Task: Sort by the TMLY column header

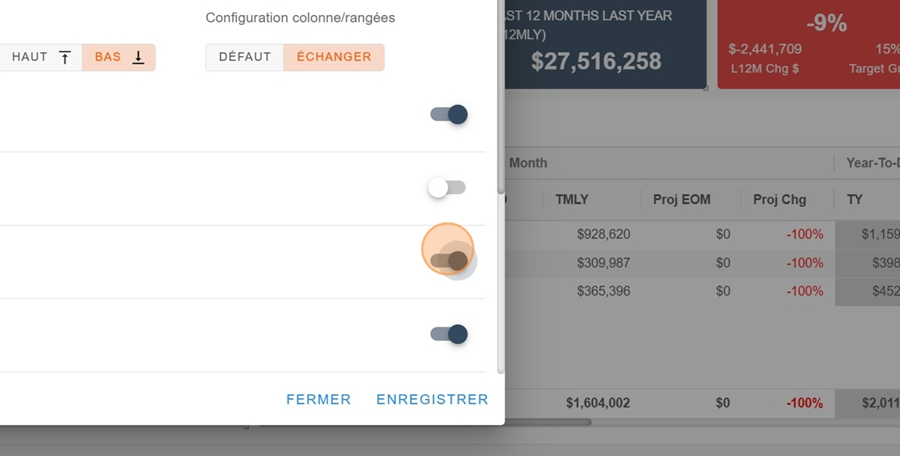Action: point(572,199)
